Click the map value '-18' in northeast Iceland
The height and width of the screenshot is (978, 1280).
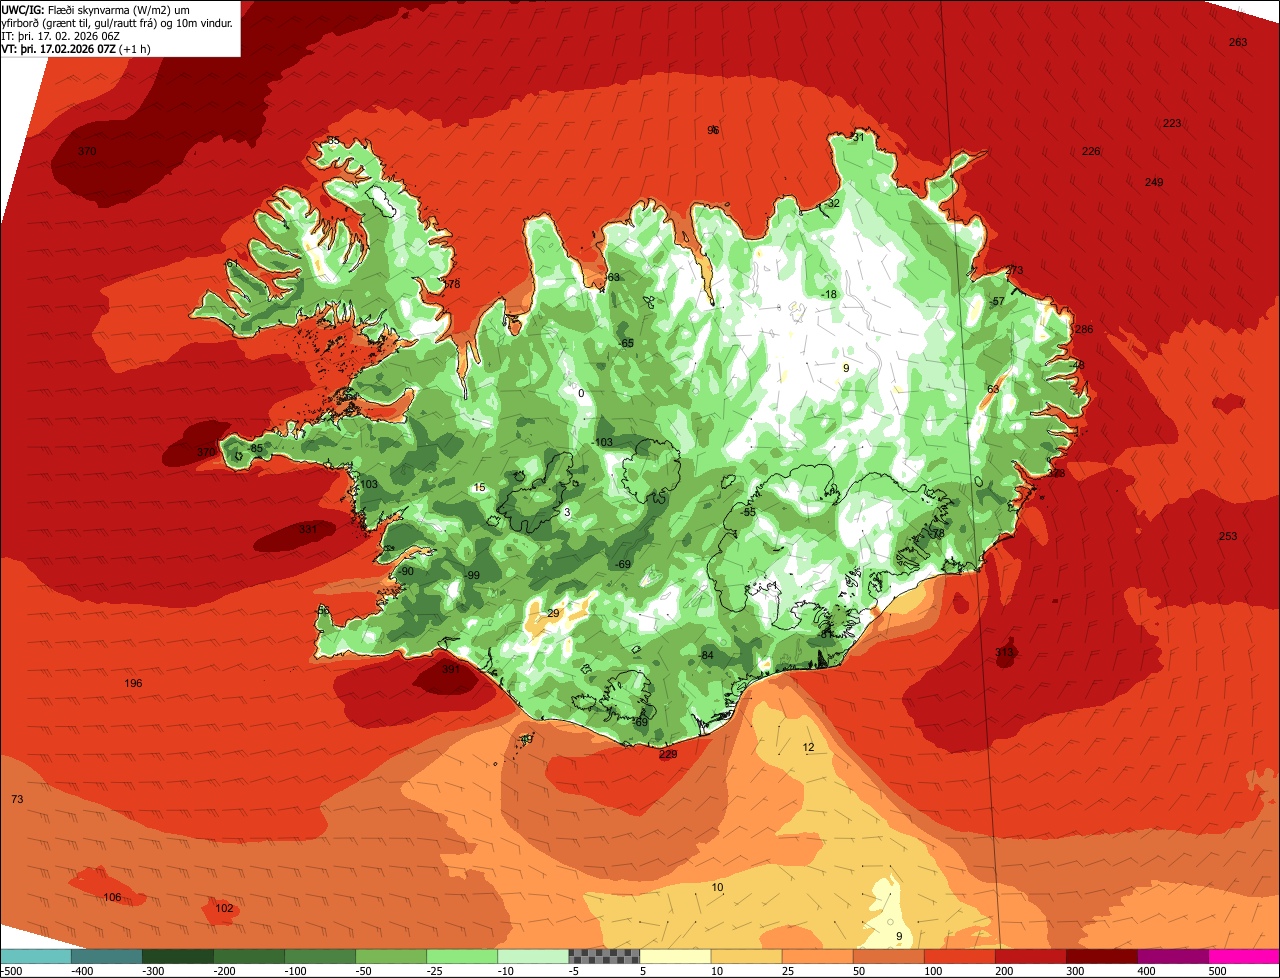pos(828,294)
